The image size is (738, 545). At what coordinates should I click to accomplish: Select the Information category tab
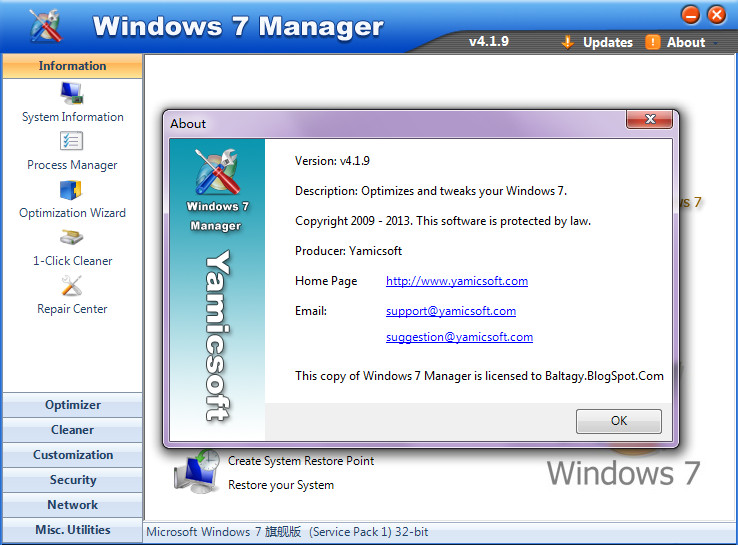point(72,66)
